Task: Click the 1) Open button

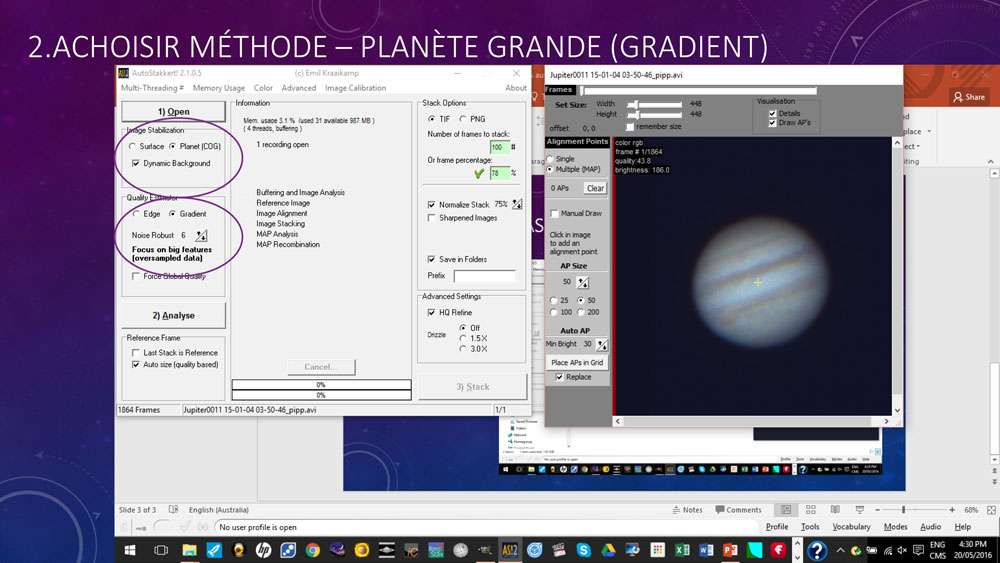Action: (173, 112)
